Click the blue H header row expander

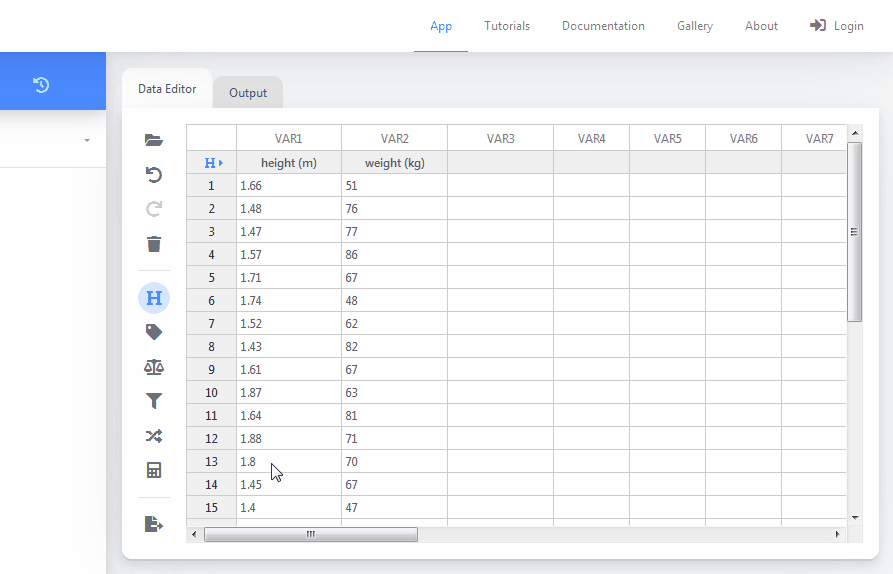click(212, 162)
